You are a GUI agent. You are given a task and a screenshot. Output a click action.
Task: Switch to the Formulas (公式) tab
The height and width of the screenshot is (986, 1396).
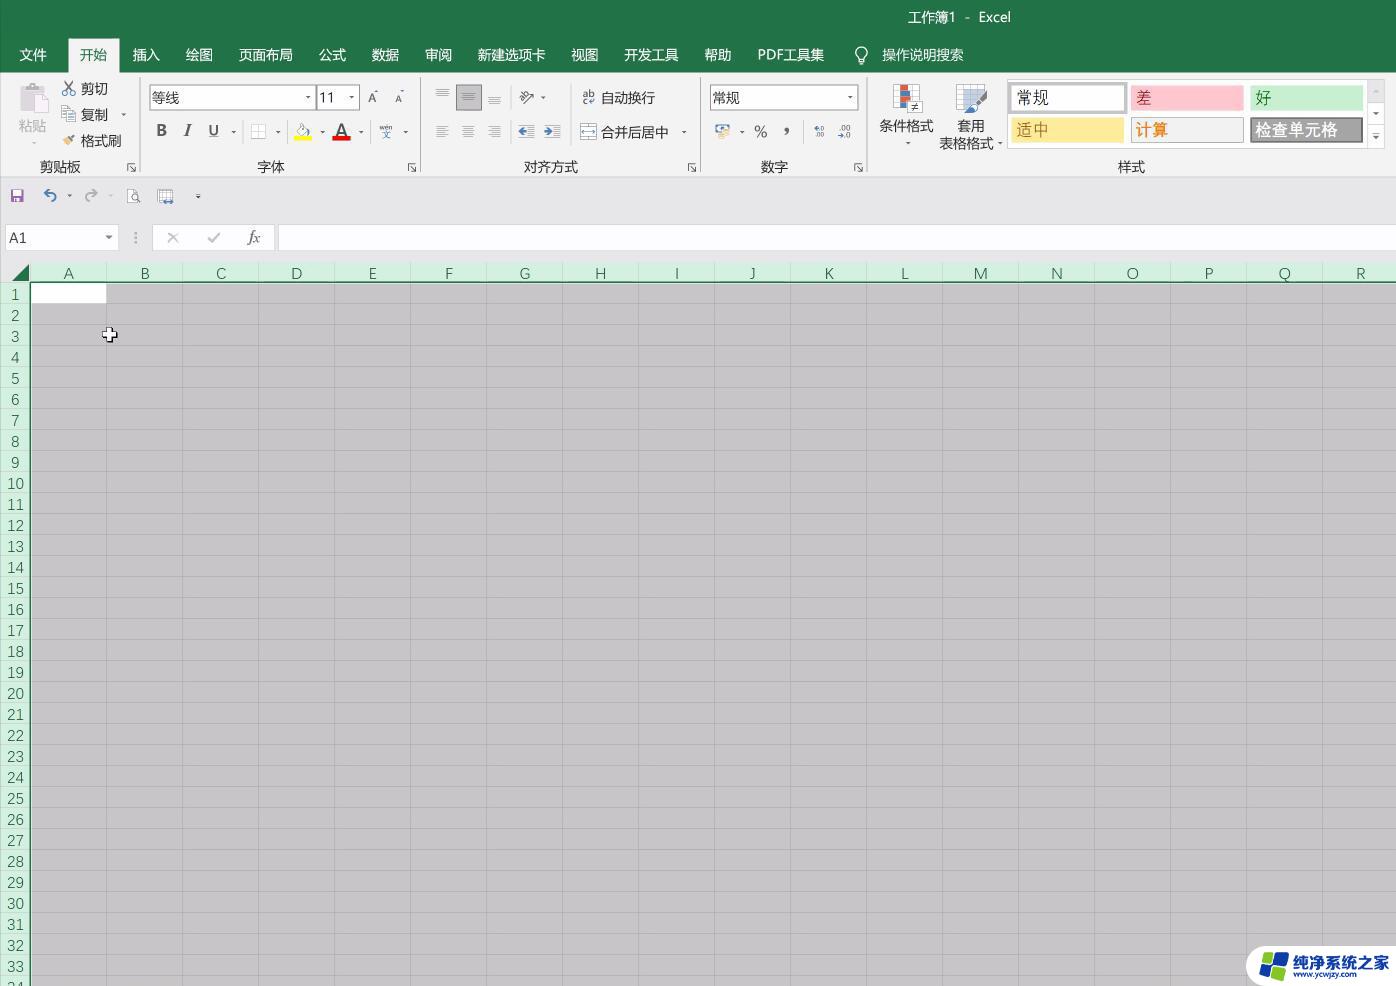[x=332, y=55]
